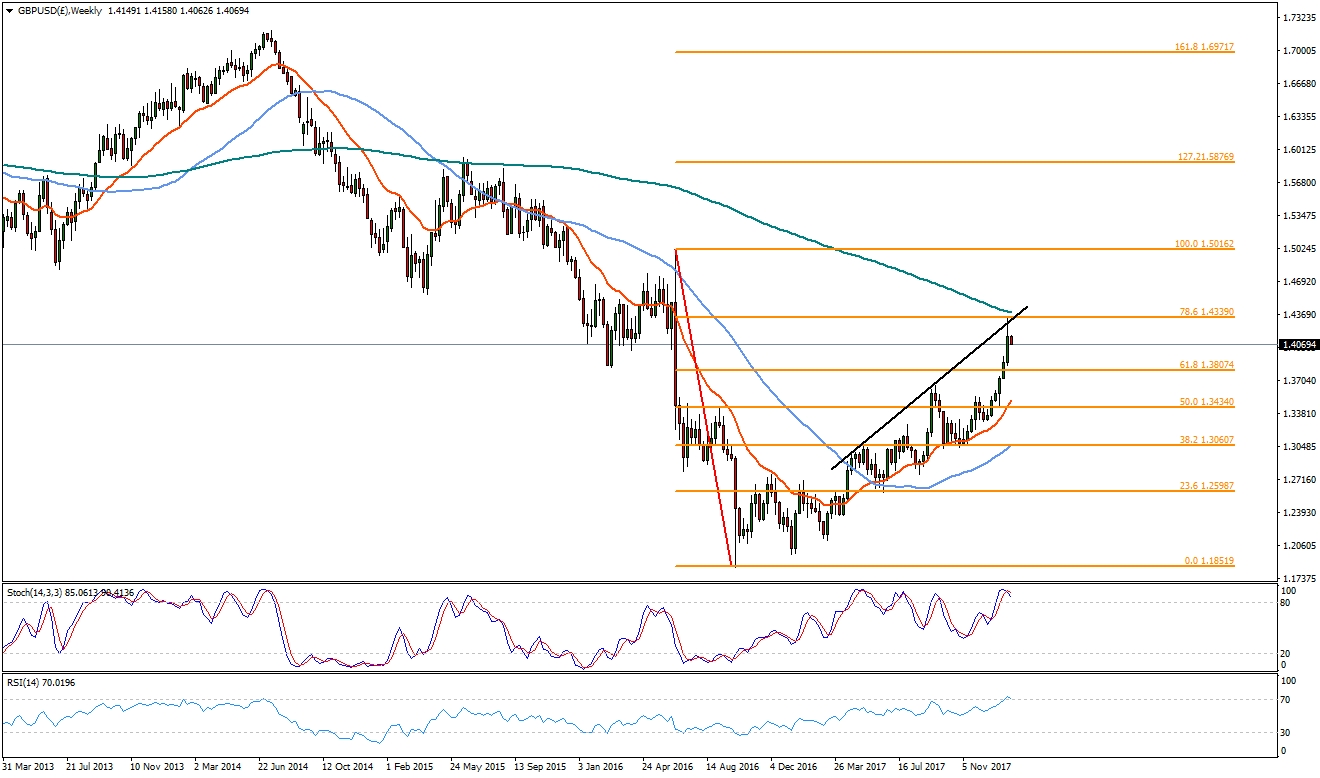Click the 23.6 Fibonacci label 1.25987
1320x778 pixels.
click(x=1207, y=486)
